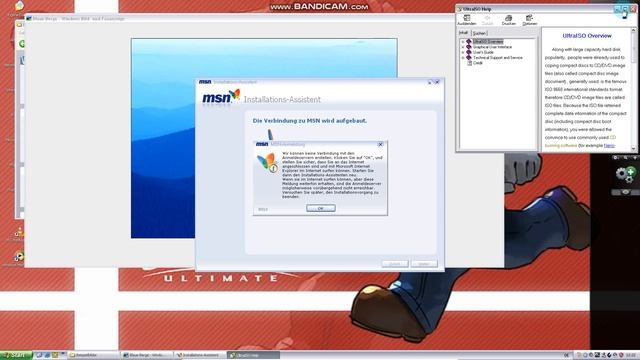Follow the Nero link in help text

point(609,145)
